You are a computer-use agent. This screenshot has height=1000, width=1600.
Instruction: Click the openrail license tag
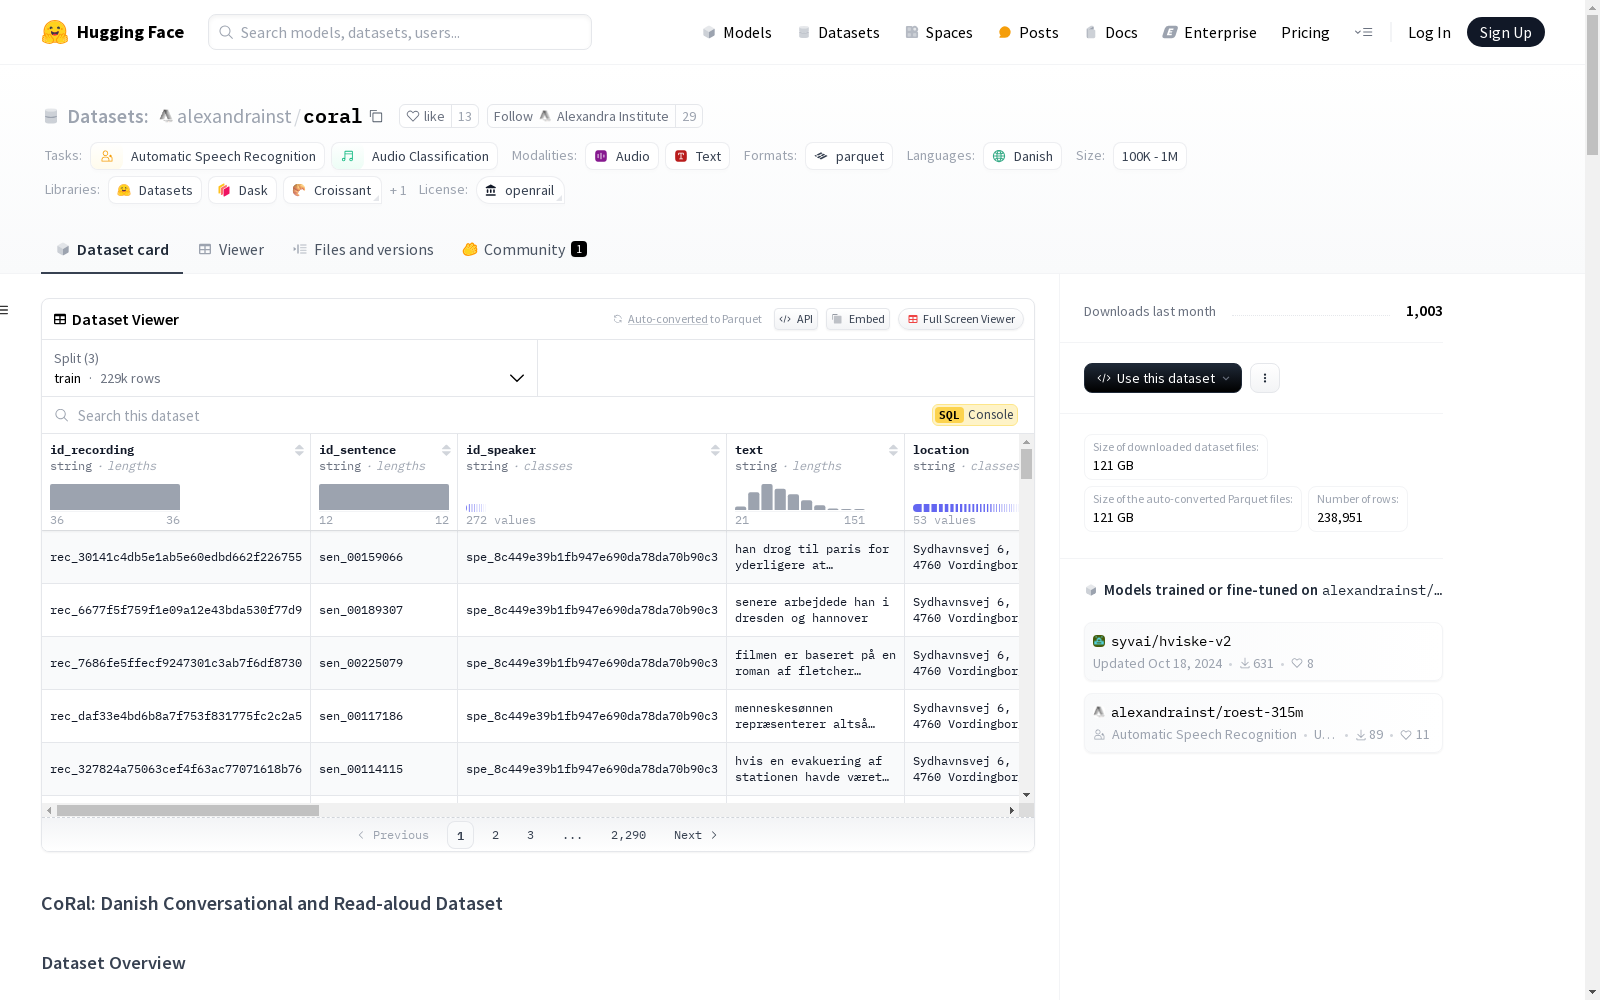(x=520, y=190)
